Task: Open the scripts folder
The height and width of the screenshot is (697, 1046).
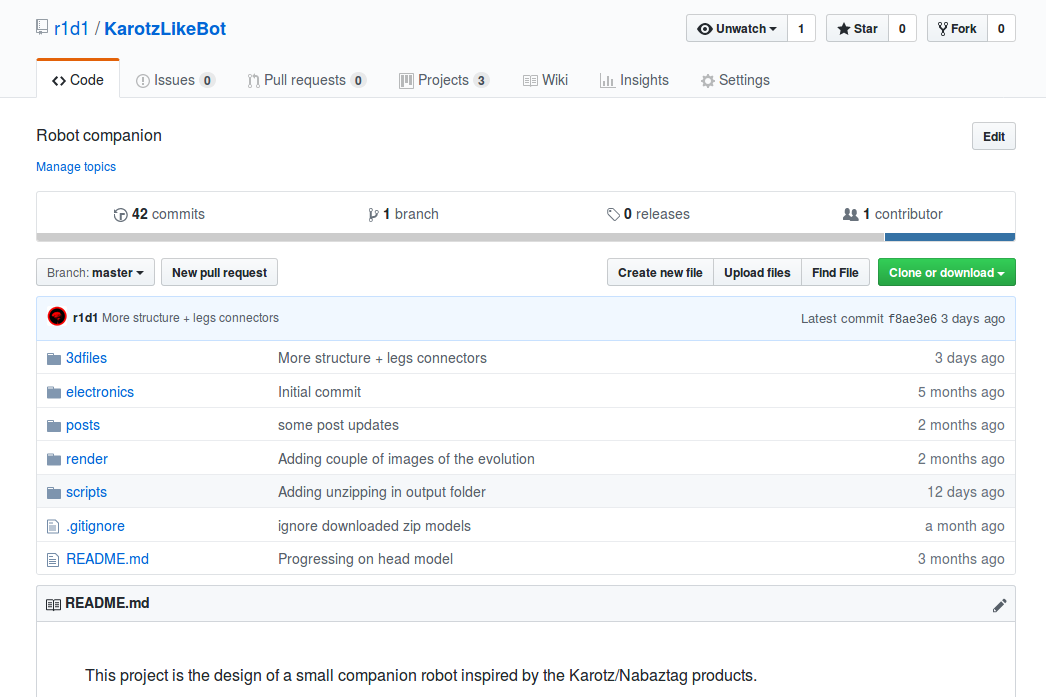Action: click(x=86, y=492)
